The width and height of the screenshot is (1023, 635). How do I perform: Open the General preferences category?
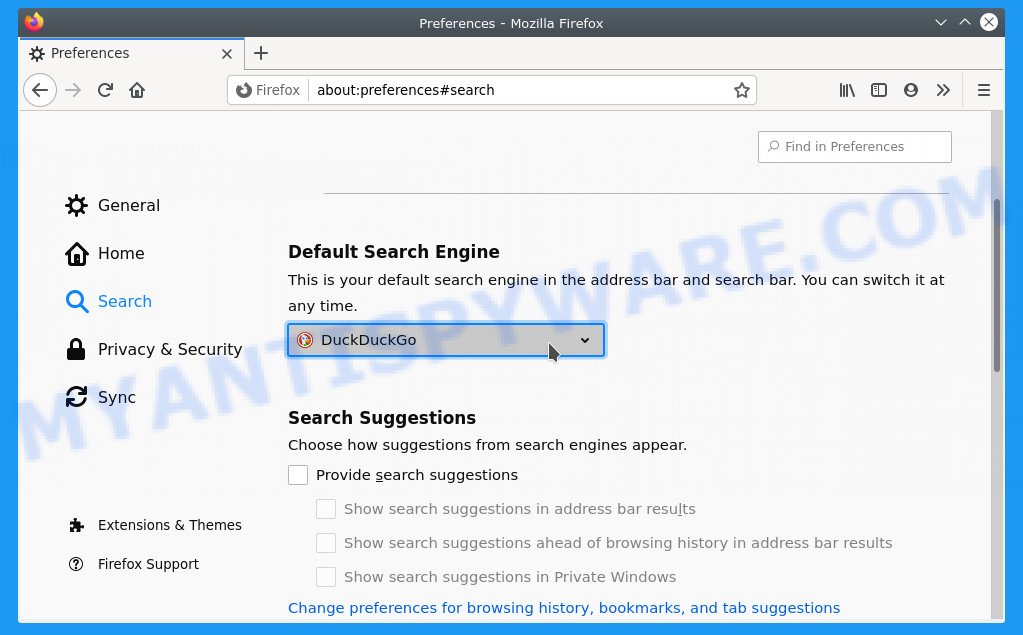coord(112,206)
